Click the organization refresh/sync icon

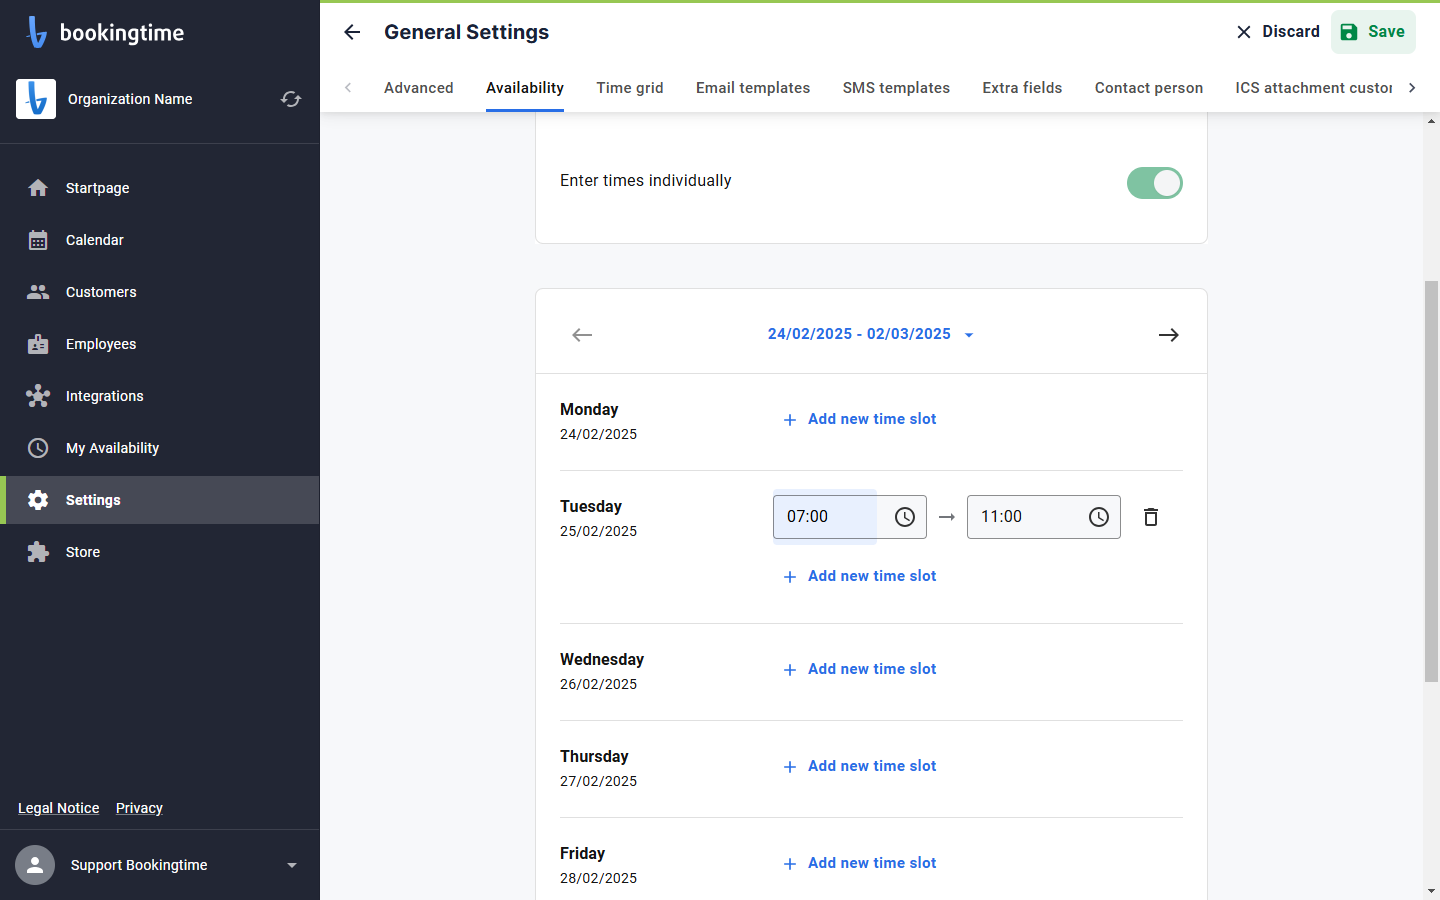(291, 99)
